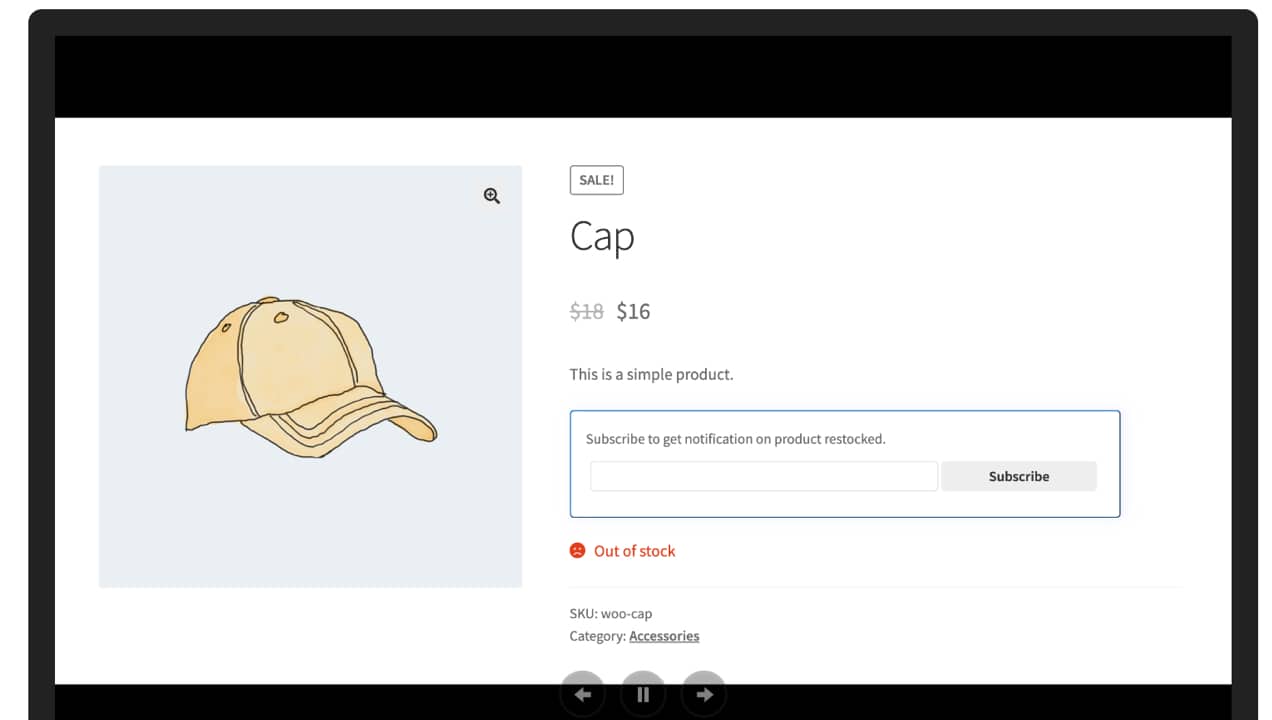This screenshot has width=1272, height=720.
Task: Click the SALE! badge
Action: tap(597, 180)
